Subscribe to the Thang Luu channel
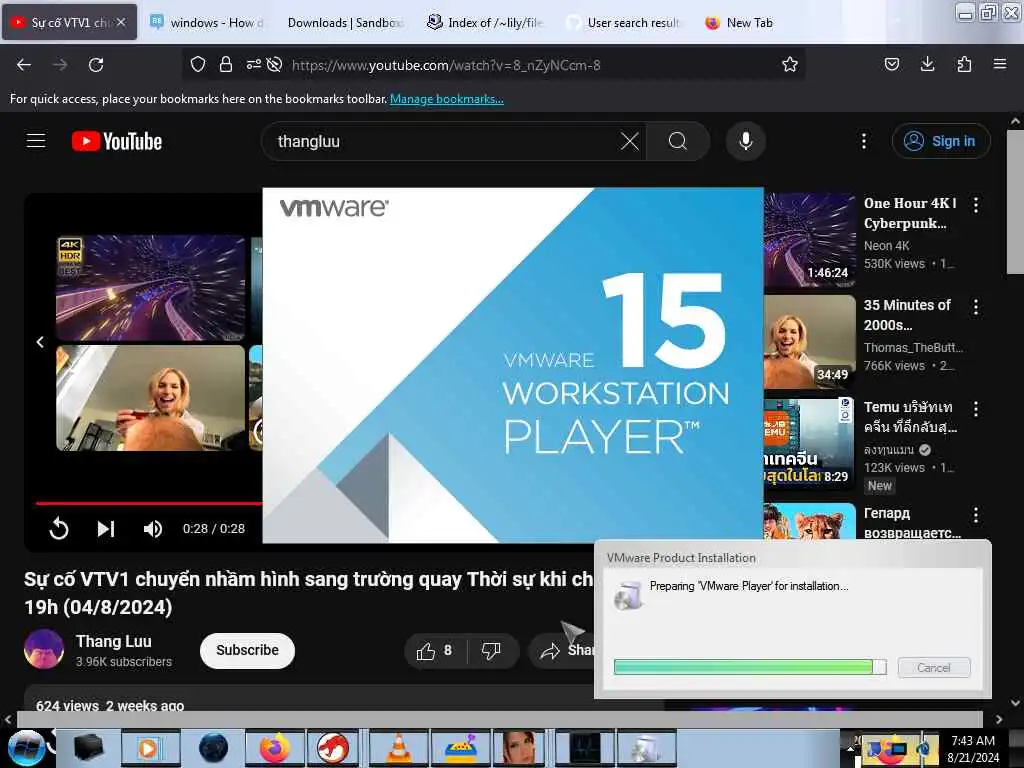Screen dimensions: 1024x768 click(248, 650)
